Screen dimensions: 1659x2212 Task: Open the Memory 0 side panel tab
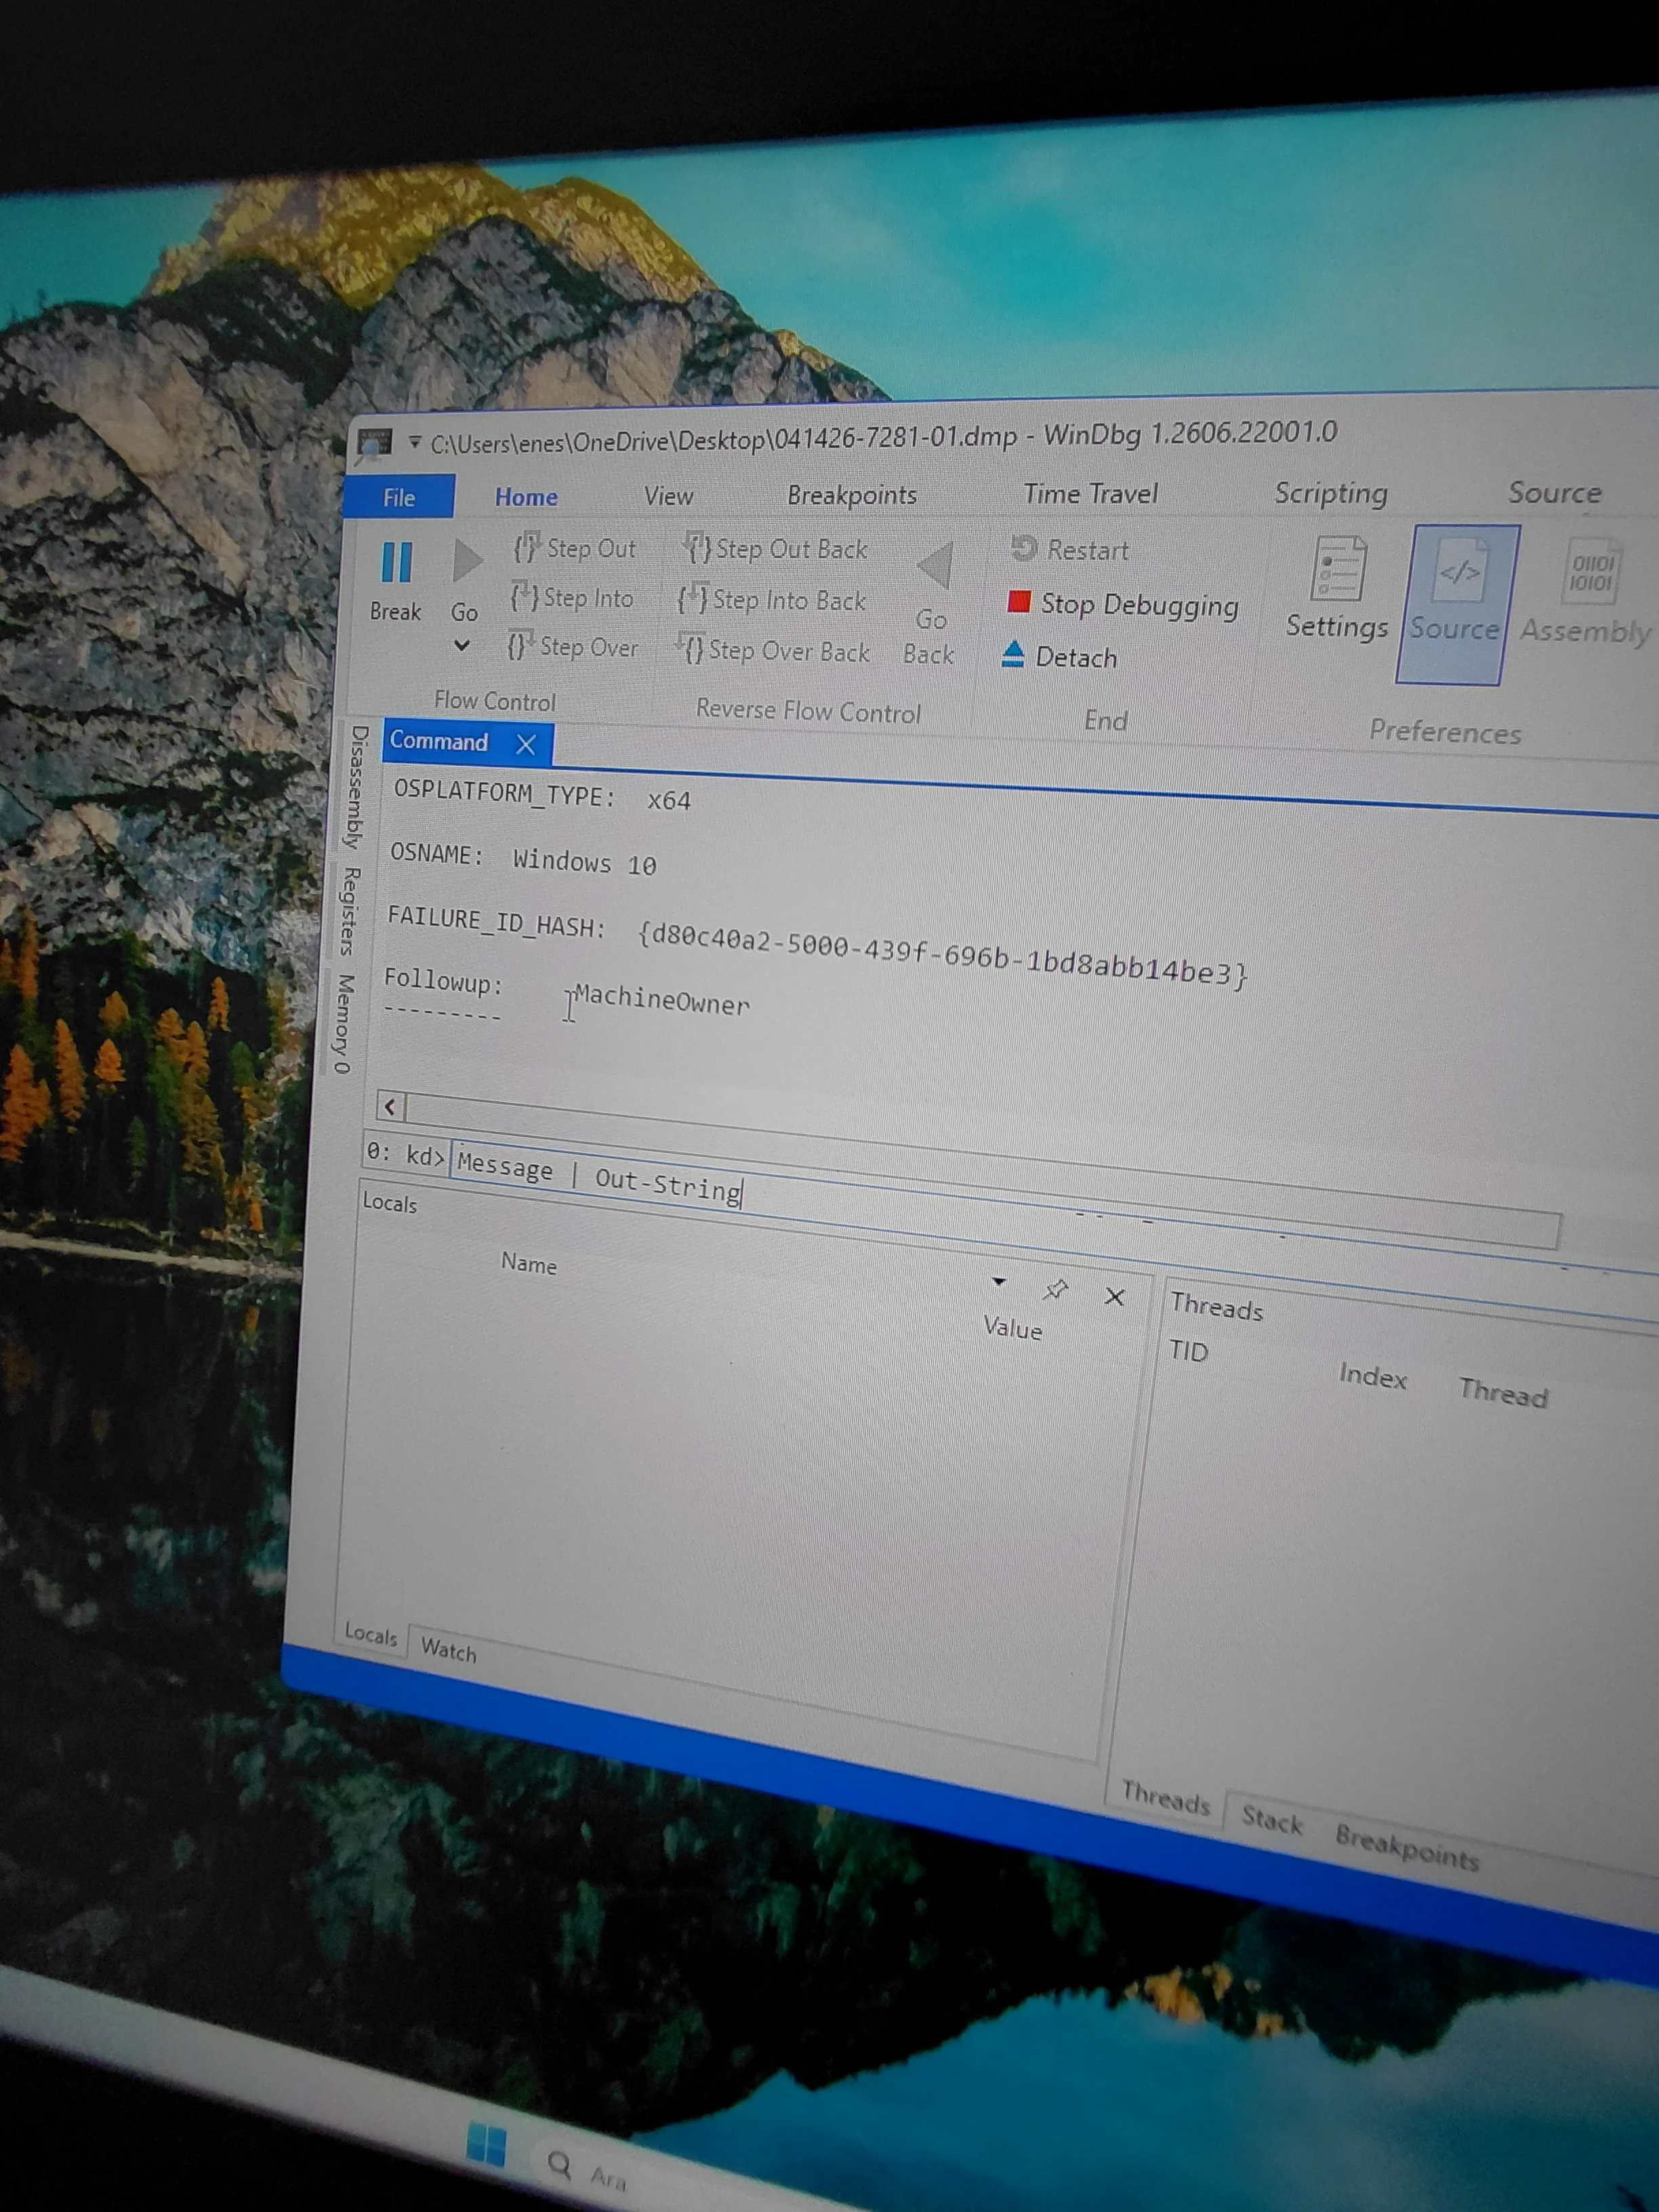pos(344,1023)
